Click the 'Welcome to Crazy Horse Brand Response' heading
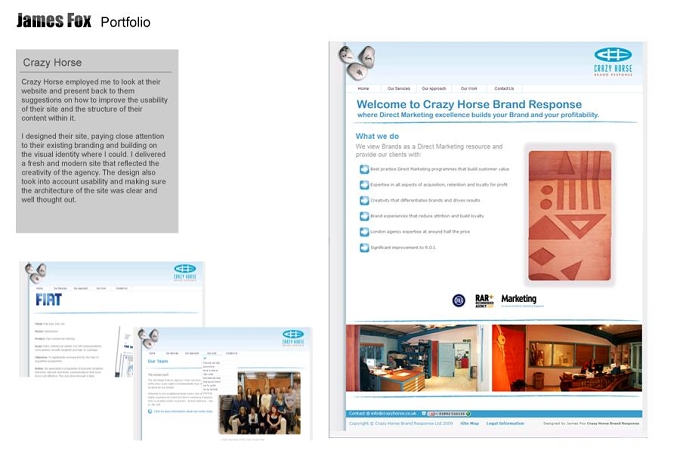Viewport: 680px width, 453px height. [x=469, y=104]
